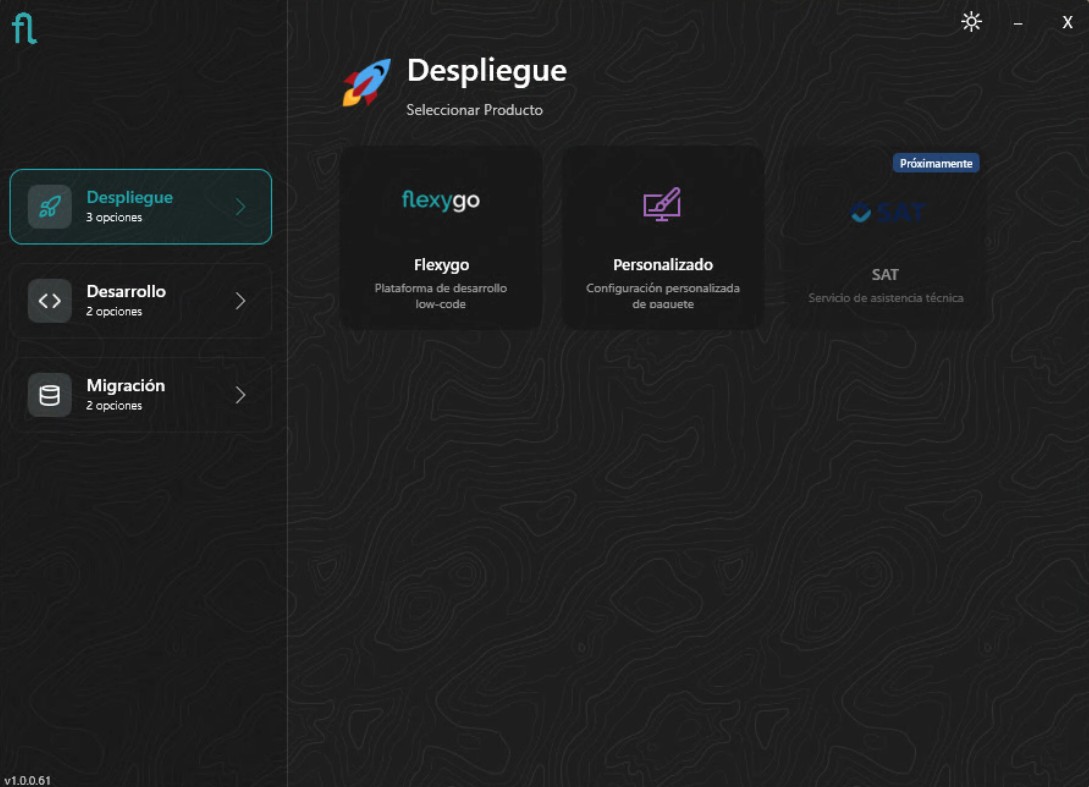The height and width of the screenshot is (787, 1089).
Task: Click '3 opciones' under Despliegue
Action: (x=114, y=217)
